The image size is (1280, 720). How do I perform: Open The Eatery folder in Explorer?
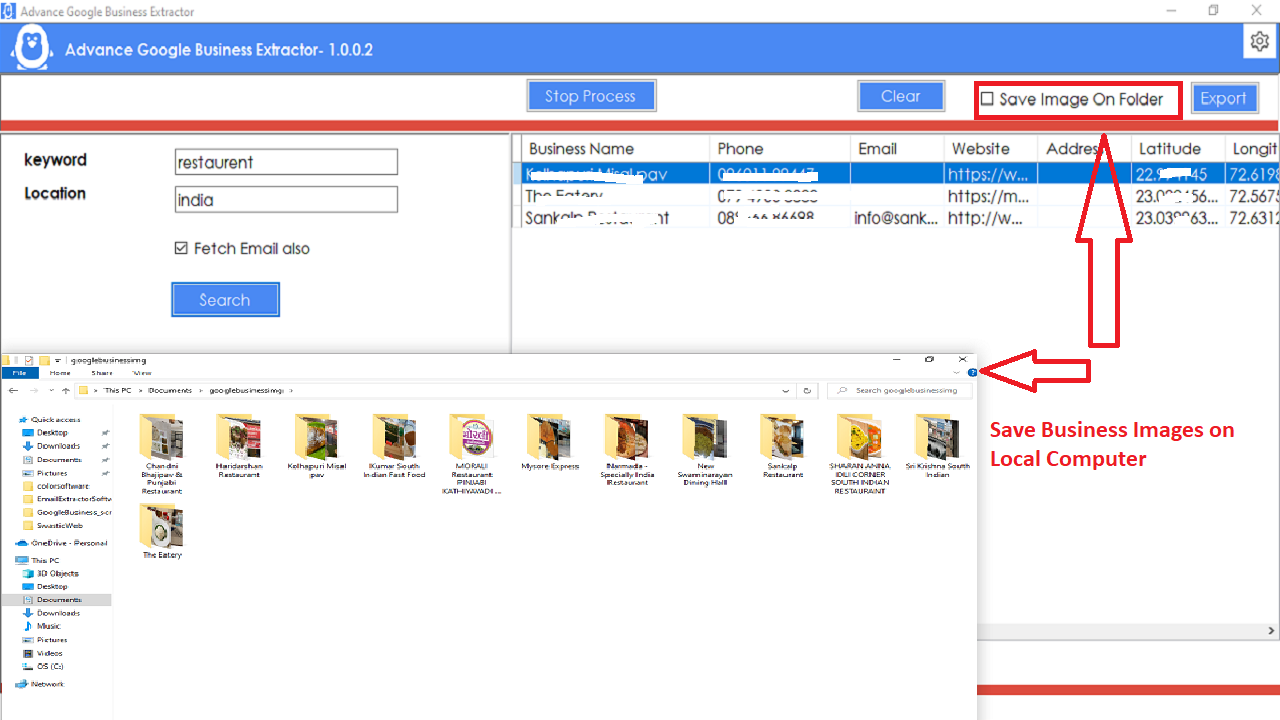[162, 531]
